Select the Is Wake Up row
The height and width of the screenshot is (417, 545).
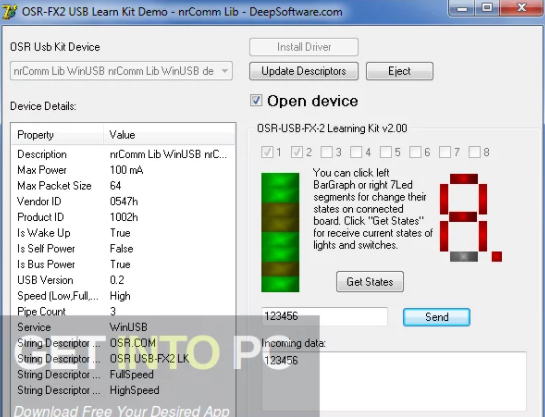(123, 233)
